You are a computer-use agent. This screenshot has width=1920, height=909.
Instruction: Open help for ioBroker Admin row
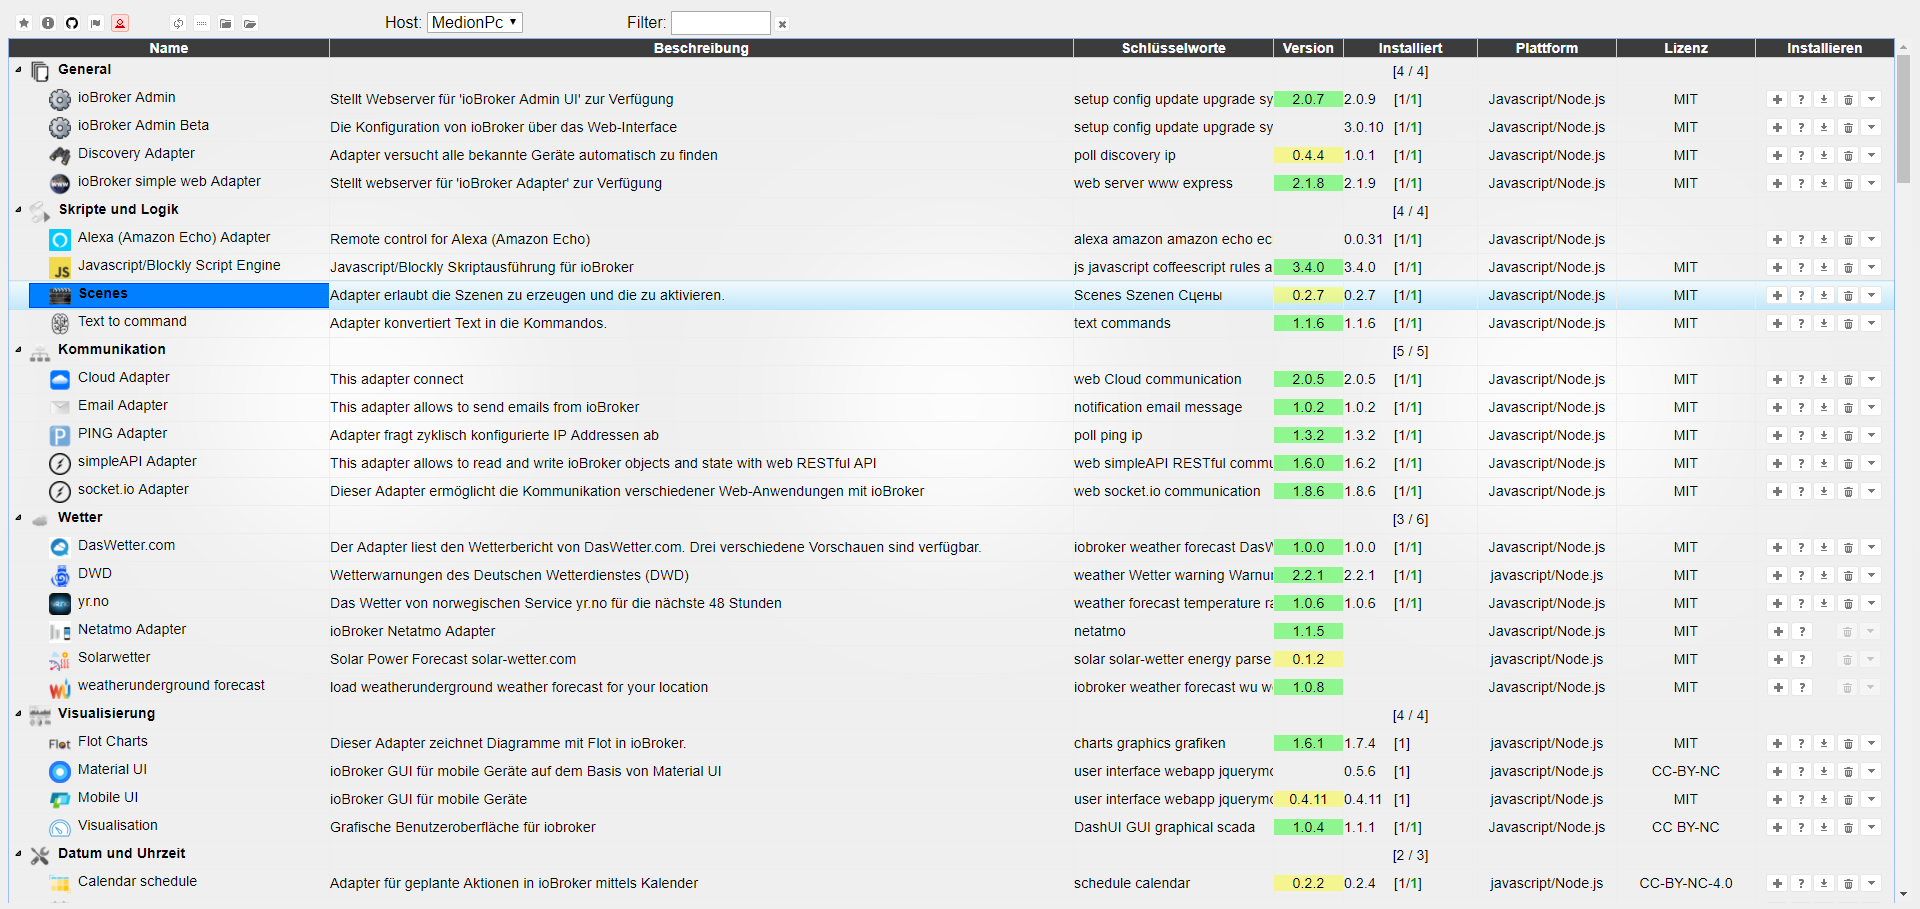click(1801, 100)
